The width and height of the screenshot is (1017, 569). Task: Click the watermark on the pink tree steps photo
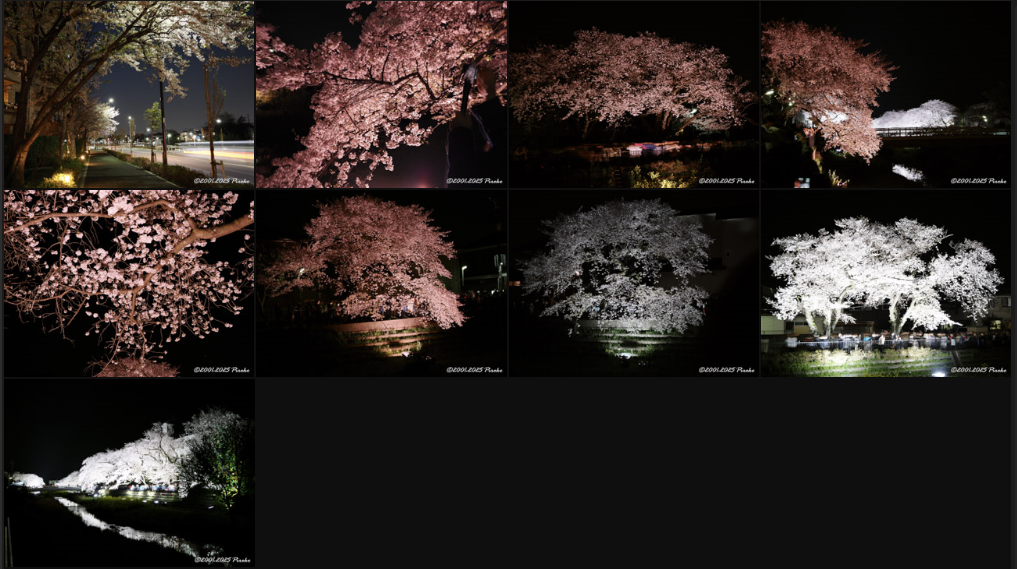pos(474,370)
